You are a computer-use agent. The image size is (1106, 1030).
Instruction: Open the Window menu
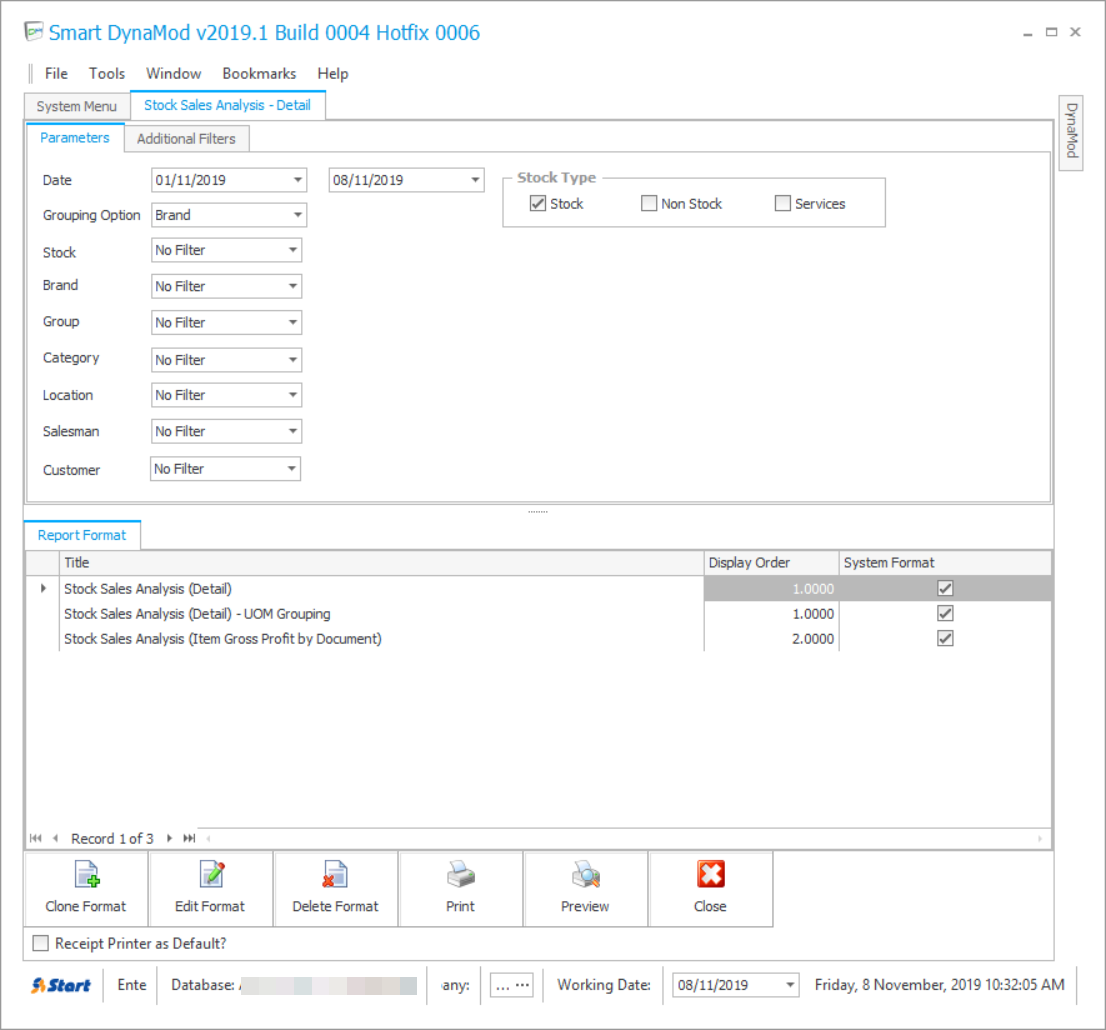pos(174,73)
